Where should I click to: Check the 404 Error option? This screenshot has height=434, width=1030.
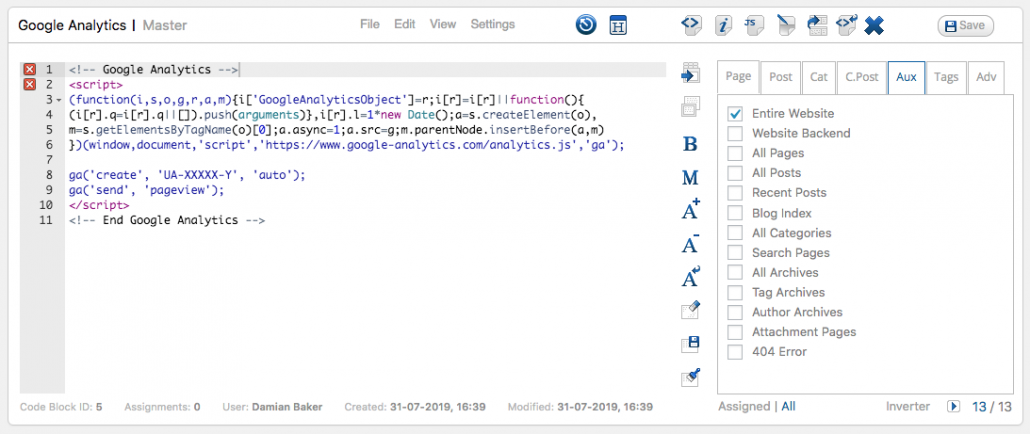(x=735, y=352)
